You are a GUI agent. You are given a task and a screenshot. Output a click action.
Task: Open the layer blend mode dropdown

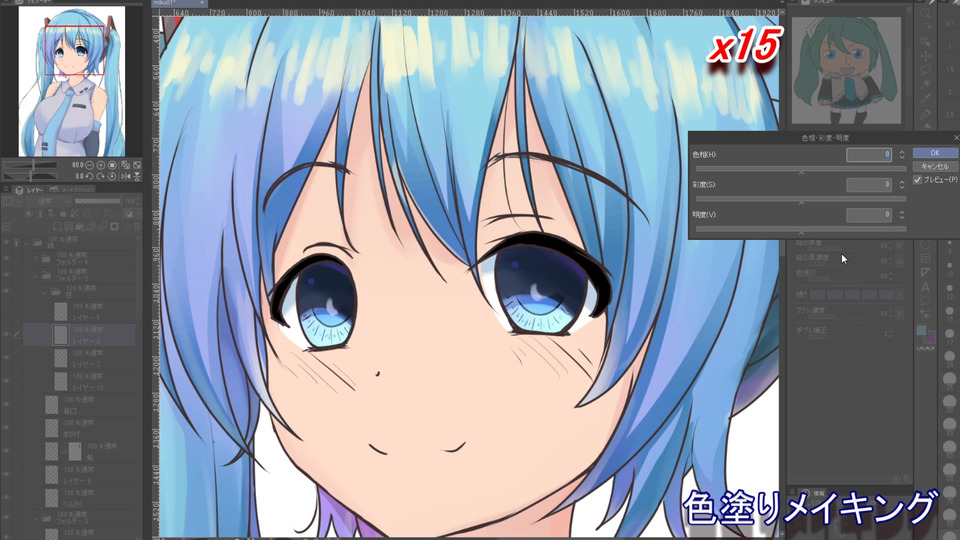[48, 201]
